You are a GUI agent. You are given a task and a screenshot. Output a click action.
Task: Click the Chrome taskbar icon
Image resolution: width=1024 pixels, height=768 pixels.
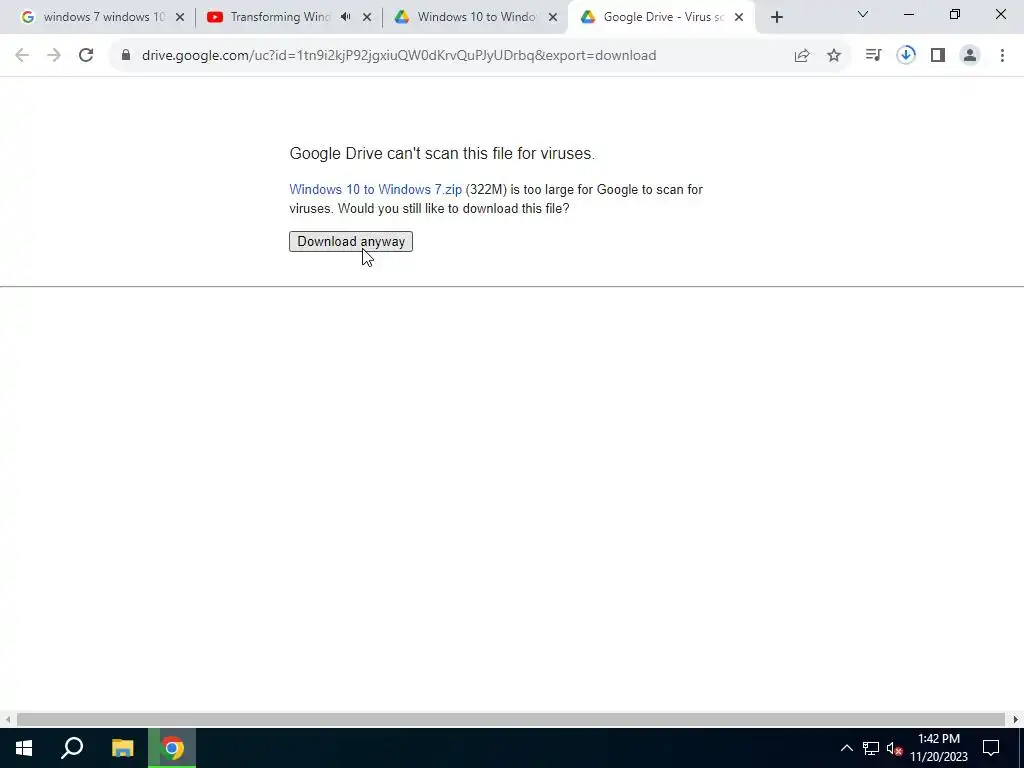tap(172, 748)
